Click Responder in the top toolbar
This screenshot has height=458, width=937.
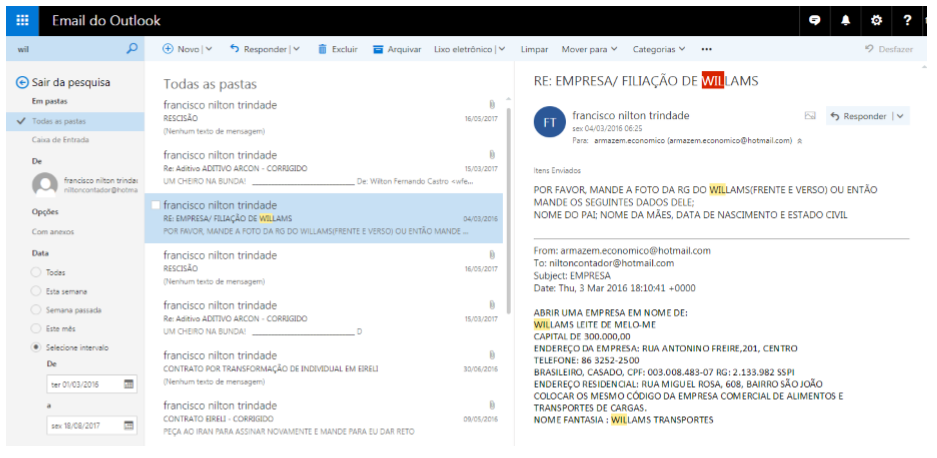tap(258, 49)
